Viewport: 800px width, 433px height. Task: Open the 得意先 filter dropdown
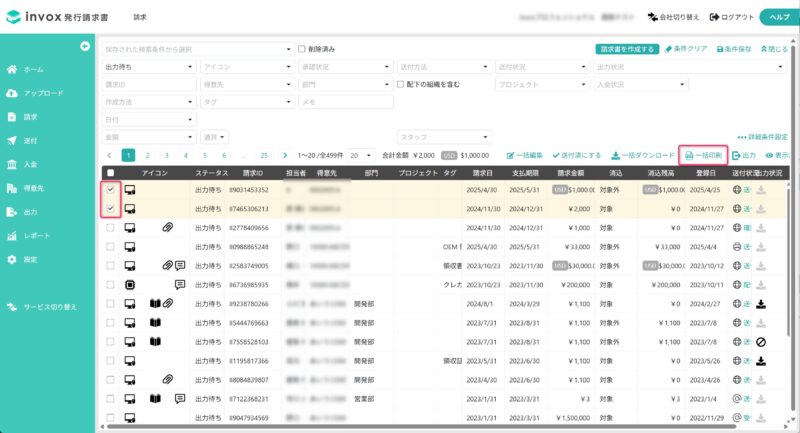point(247,84)
